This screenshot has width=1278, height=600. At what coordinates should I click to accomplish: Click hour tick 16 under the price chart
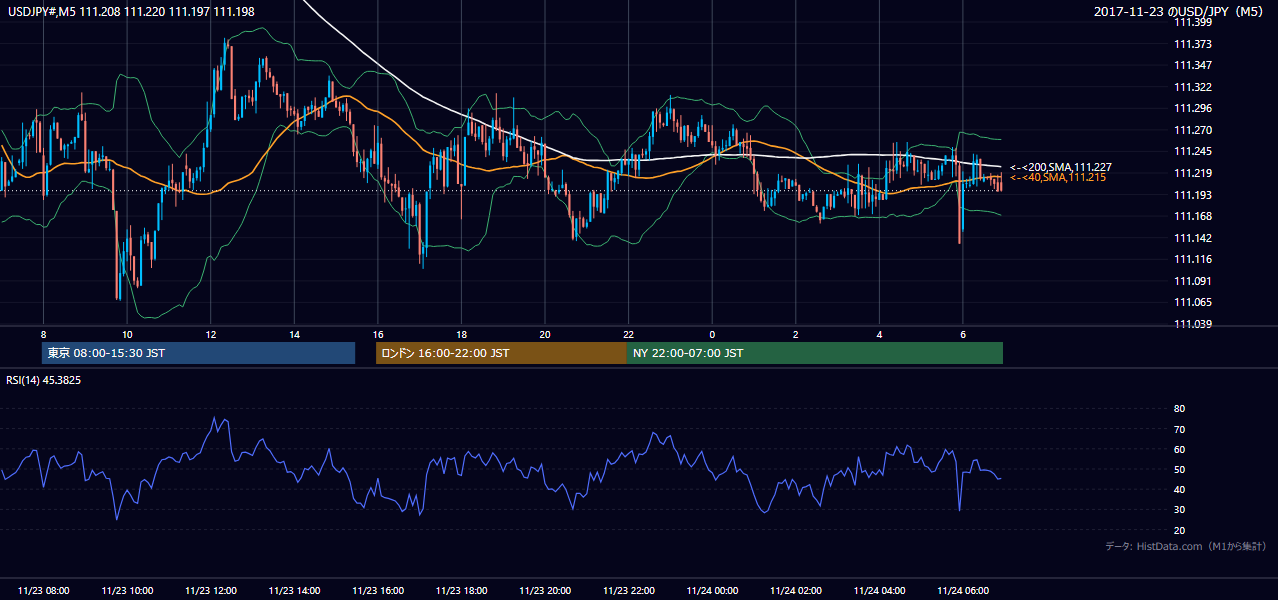(378, 334)
